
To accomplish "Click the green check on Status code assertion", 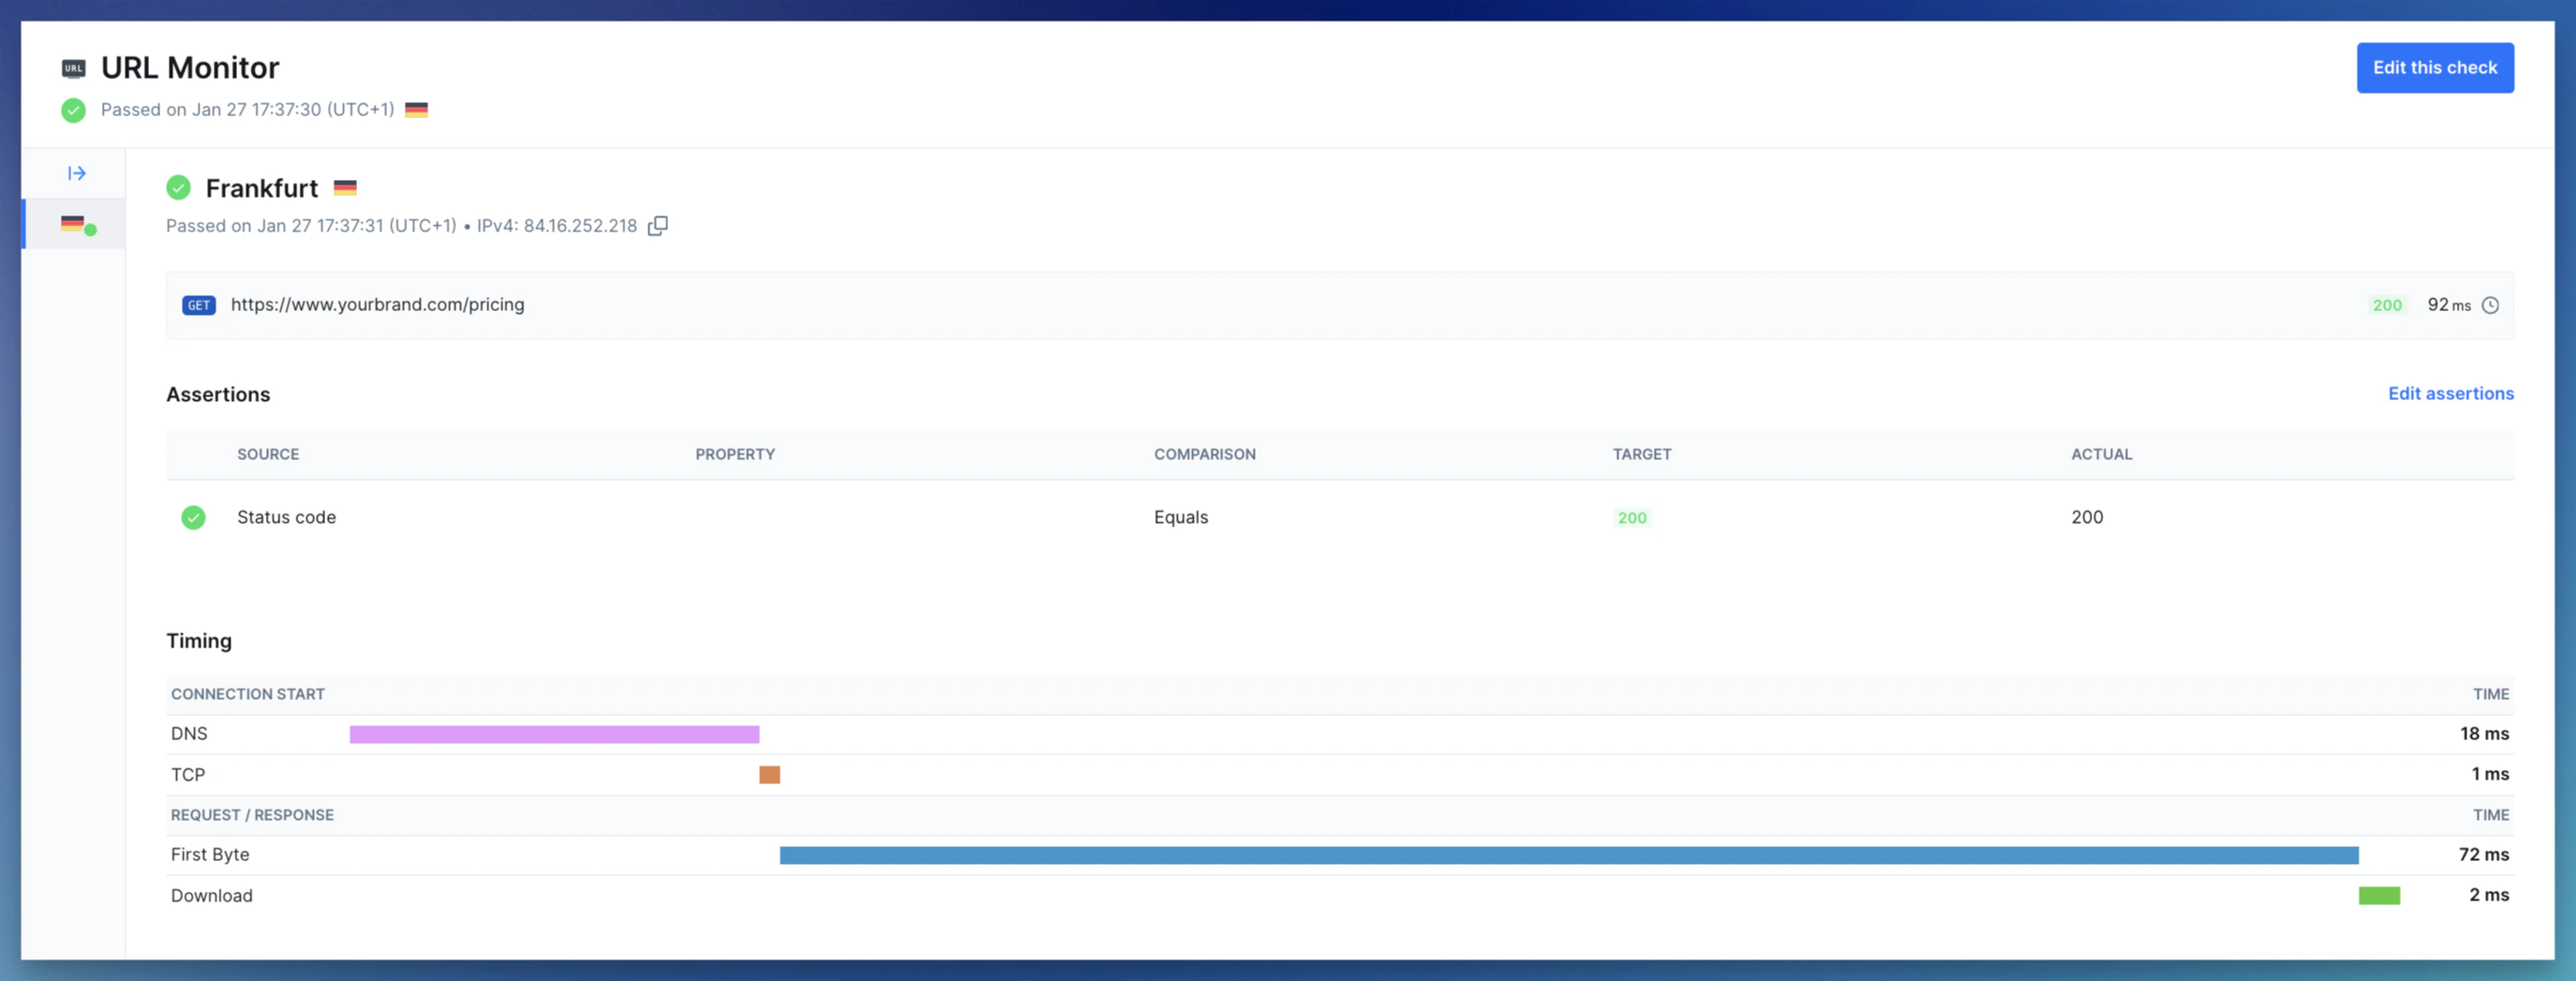I will tap(193, 518).
